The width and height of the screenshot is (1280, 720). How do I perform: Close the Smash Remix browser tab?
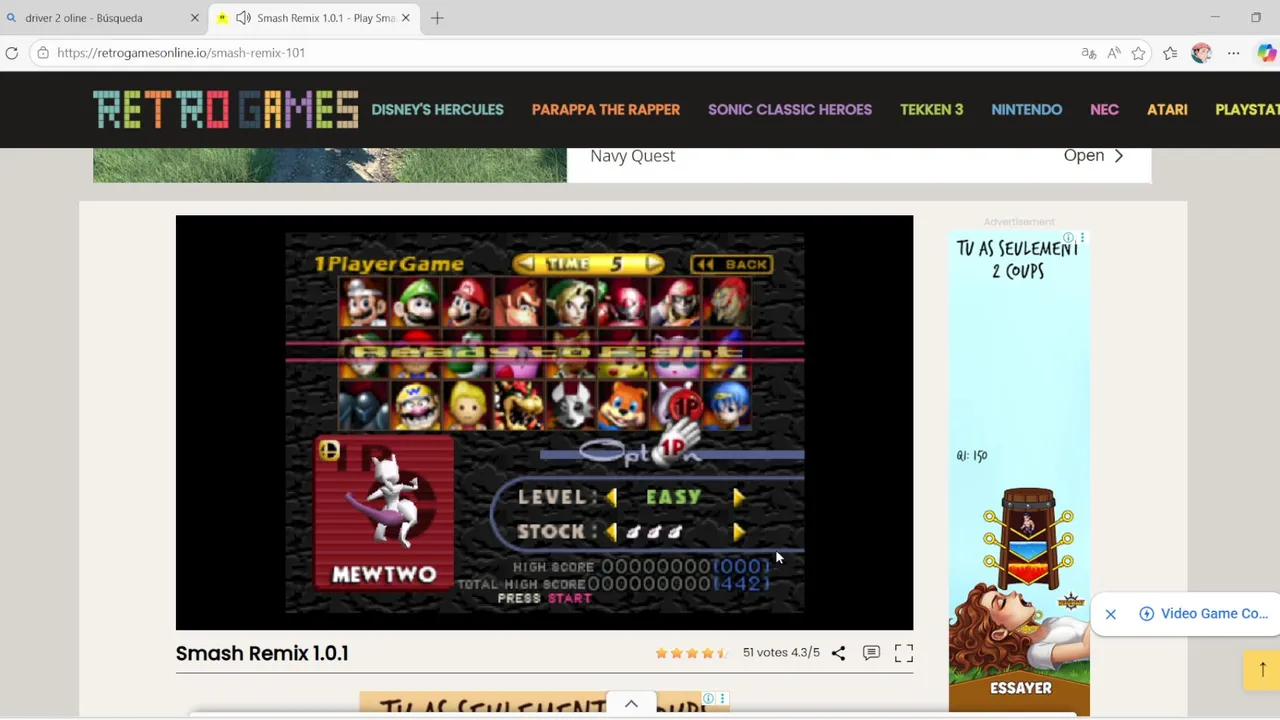[405, 18]
